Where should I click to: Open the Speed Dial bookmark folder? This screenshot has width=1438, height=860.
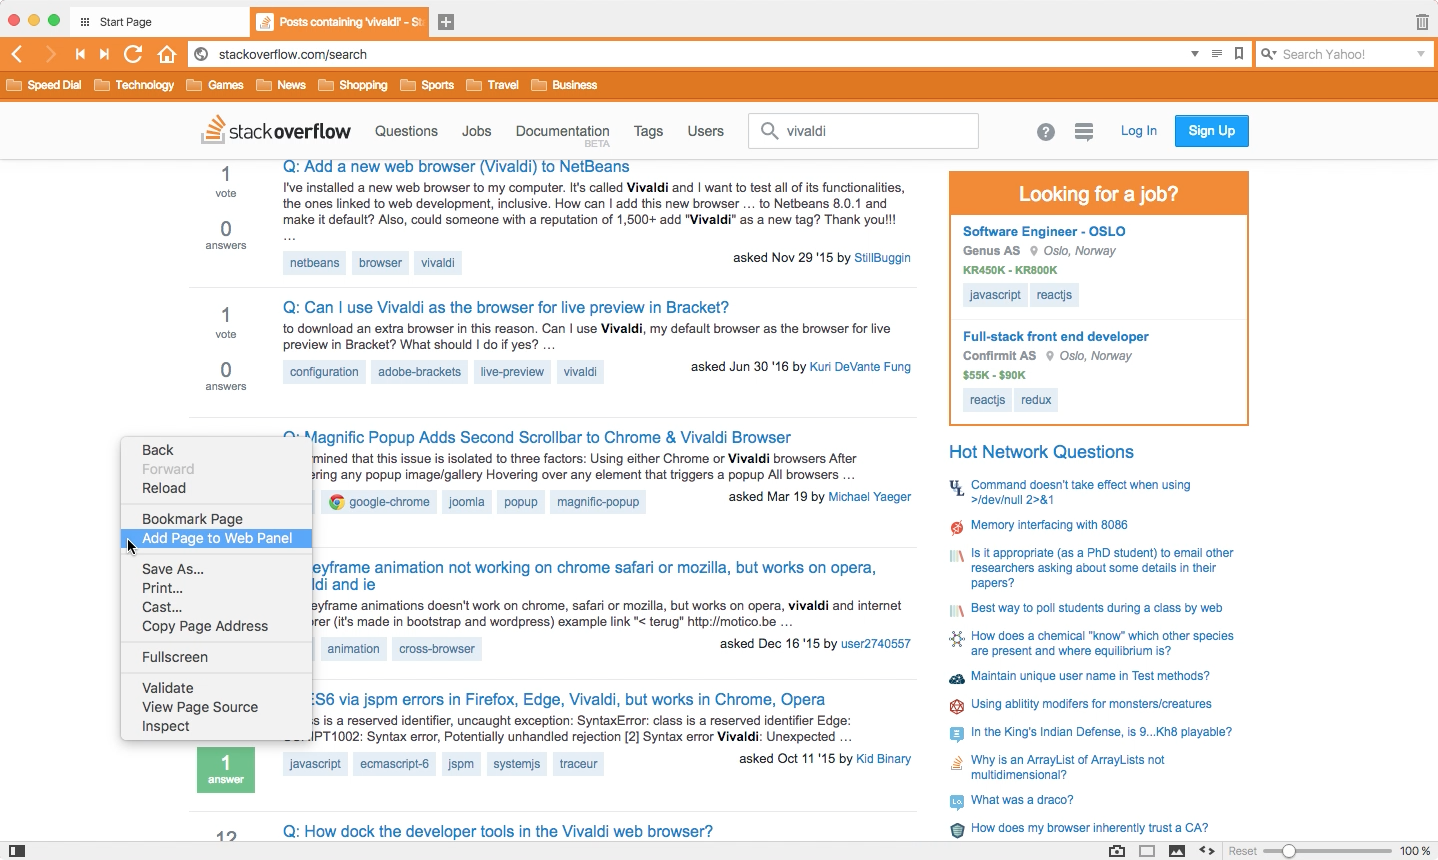(x=44, y=85)
